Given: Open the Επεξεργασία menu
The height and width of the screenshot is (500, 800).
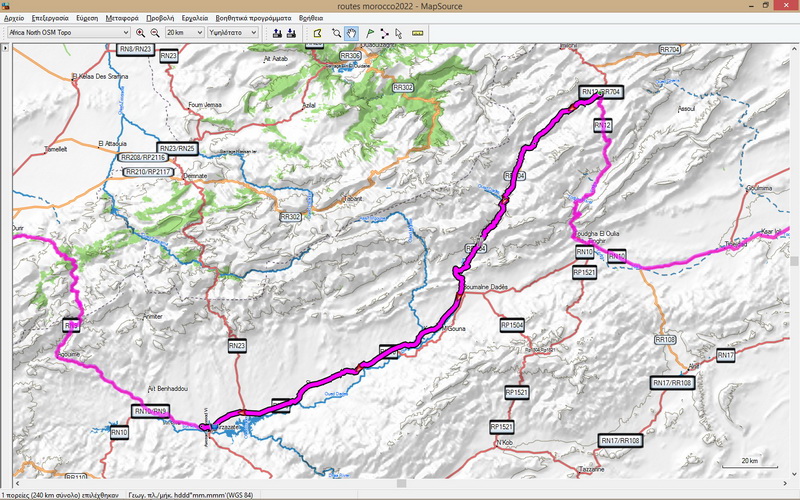Looking at the screenshot, I should click(x=50, y=18).
